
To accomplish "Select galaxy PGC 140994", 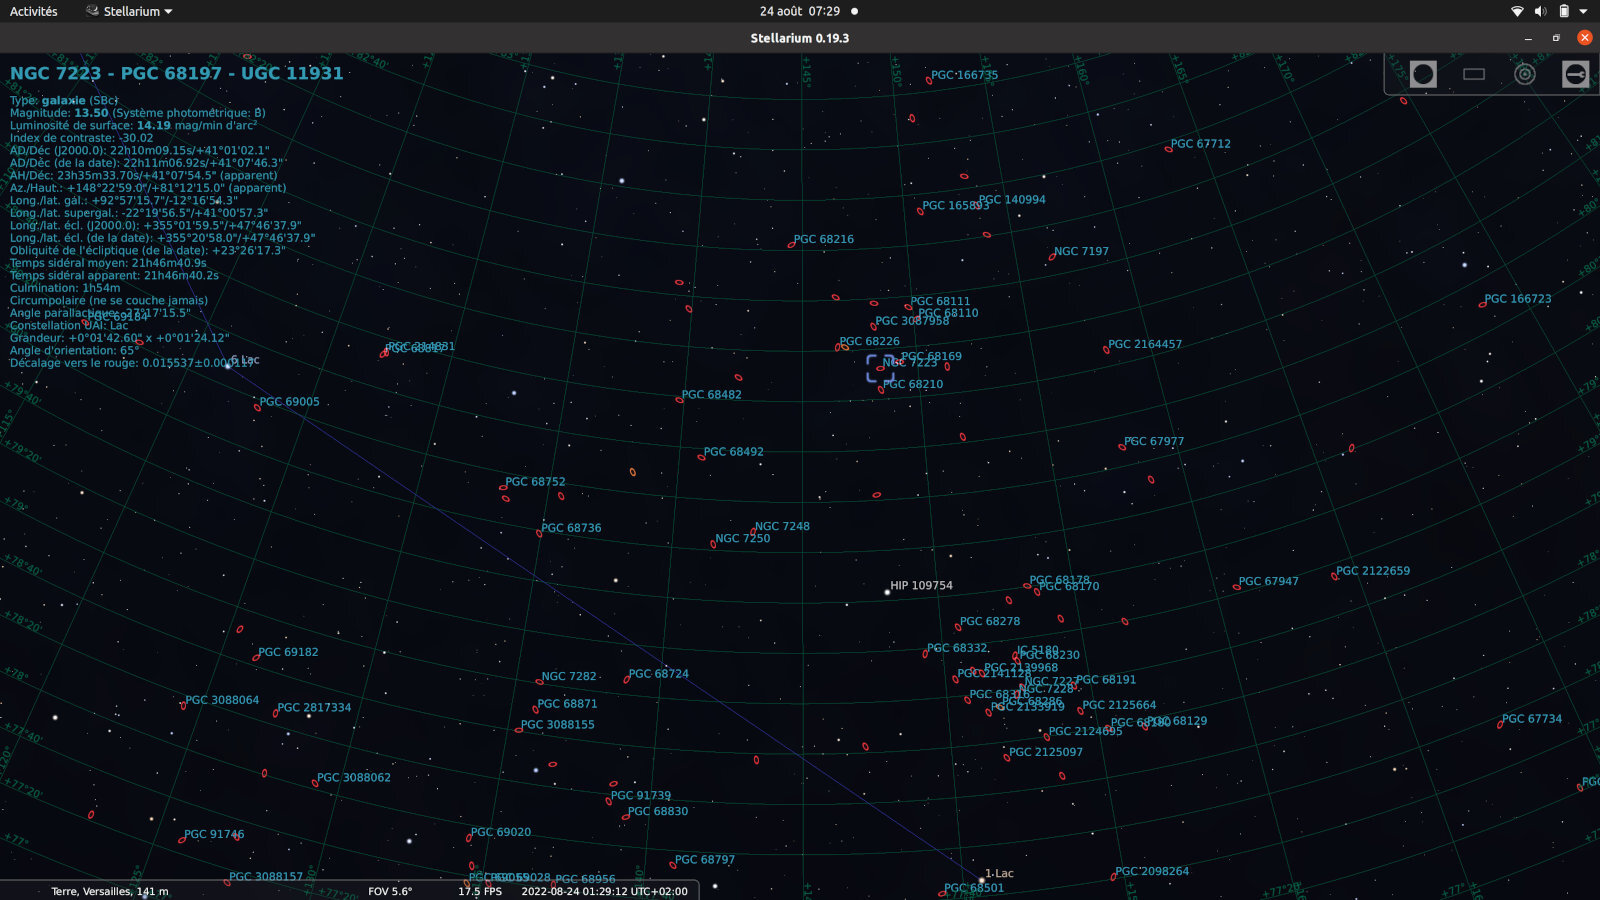I will click(1012, 200).
